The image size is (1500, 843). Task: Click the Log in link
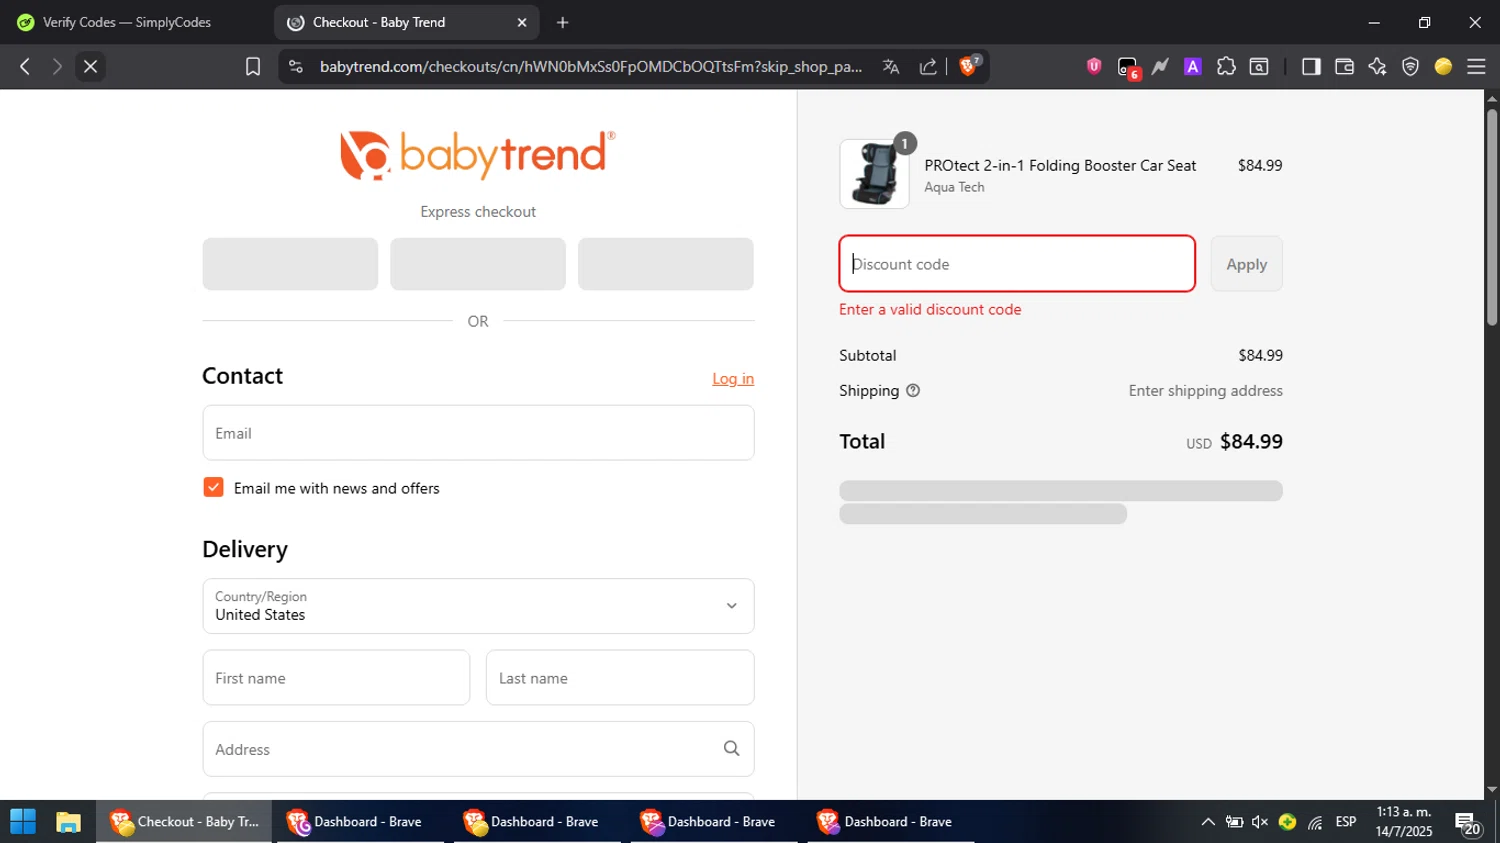(733, 378)
